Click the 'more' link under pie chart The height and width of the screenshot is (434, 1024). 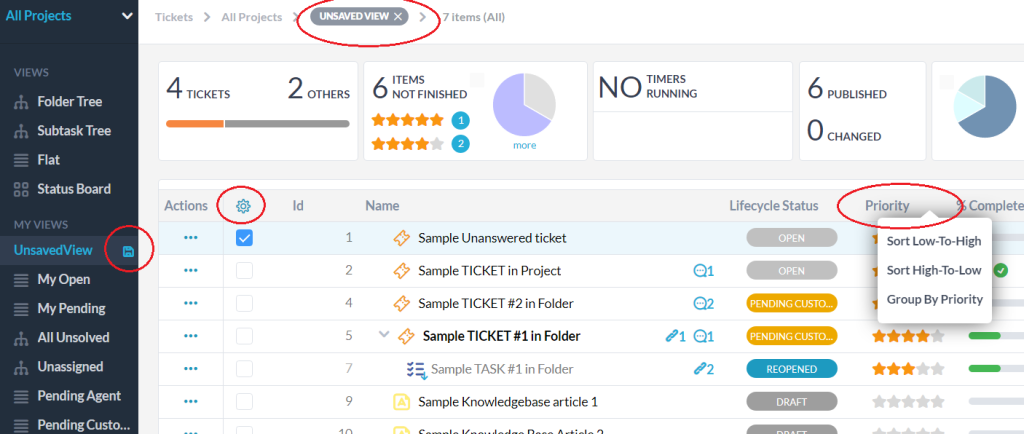pyautogui.click(x=525, y=146)
